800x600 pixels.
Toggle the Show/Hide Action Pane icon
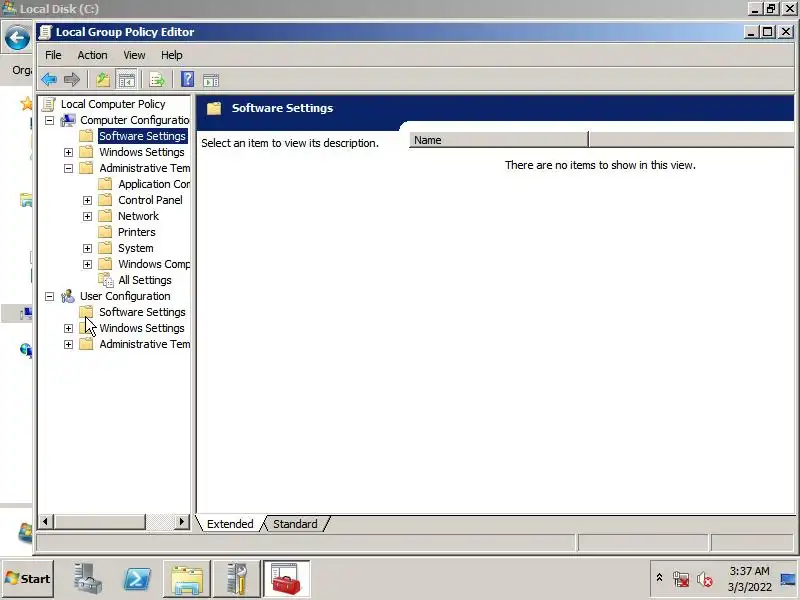[211, 80]
